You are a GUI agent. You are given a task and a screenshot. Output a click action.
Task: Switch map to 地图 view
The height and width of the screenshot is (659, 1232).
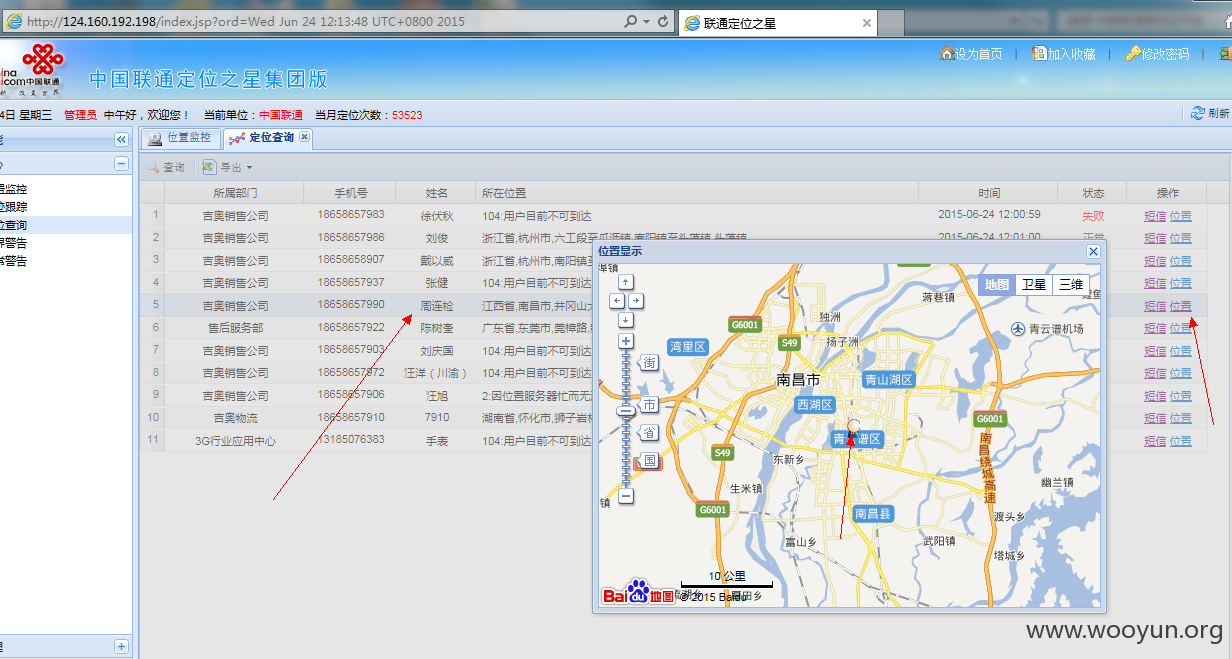pyautogui.click(x=996, y=284)
